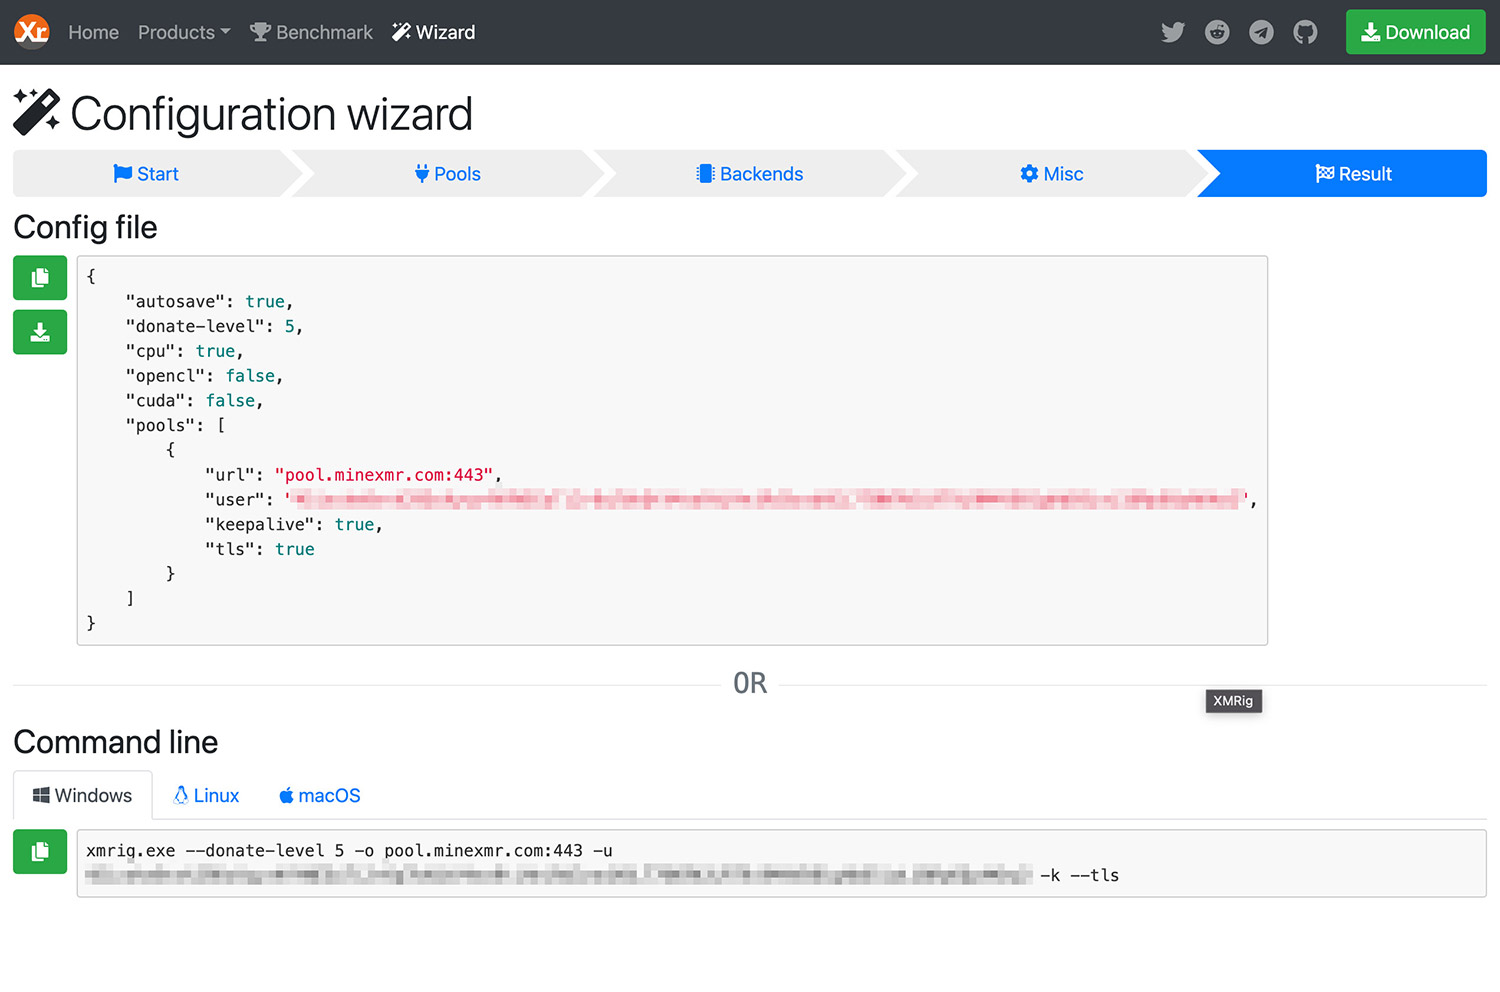1500x992 pixels.
Task: Open the GitHub icon link
Action: coord(1305,32)
